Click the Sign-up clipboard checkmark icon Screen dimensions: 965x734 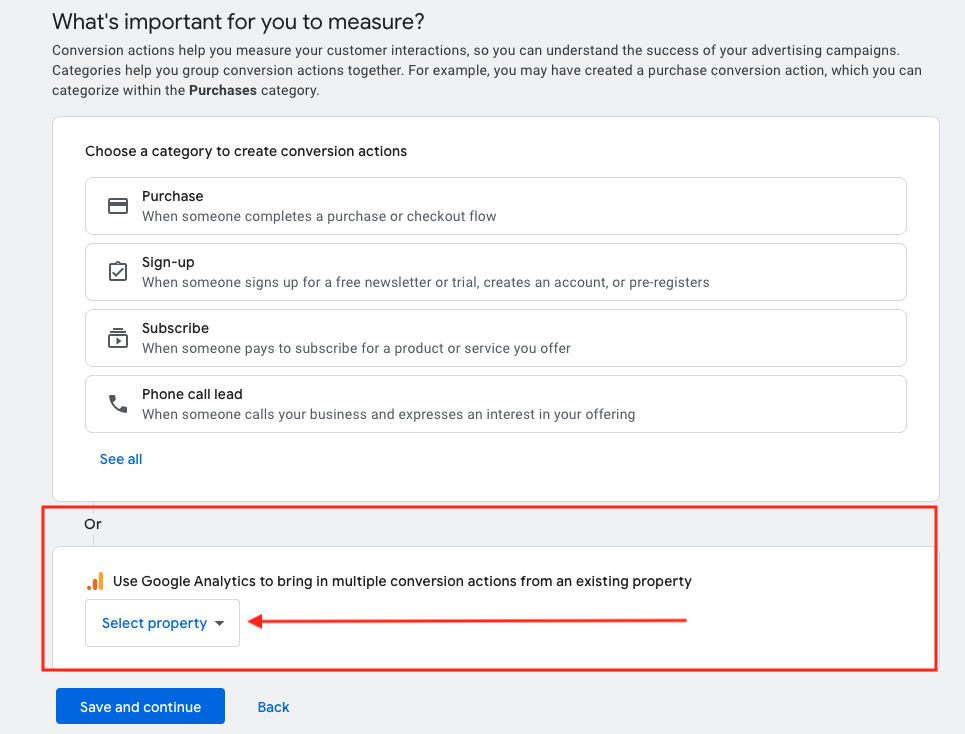click(x=118, y=272)
